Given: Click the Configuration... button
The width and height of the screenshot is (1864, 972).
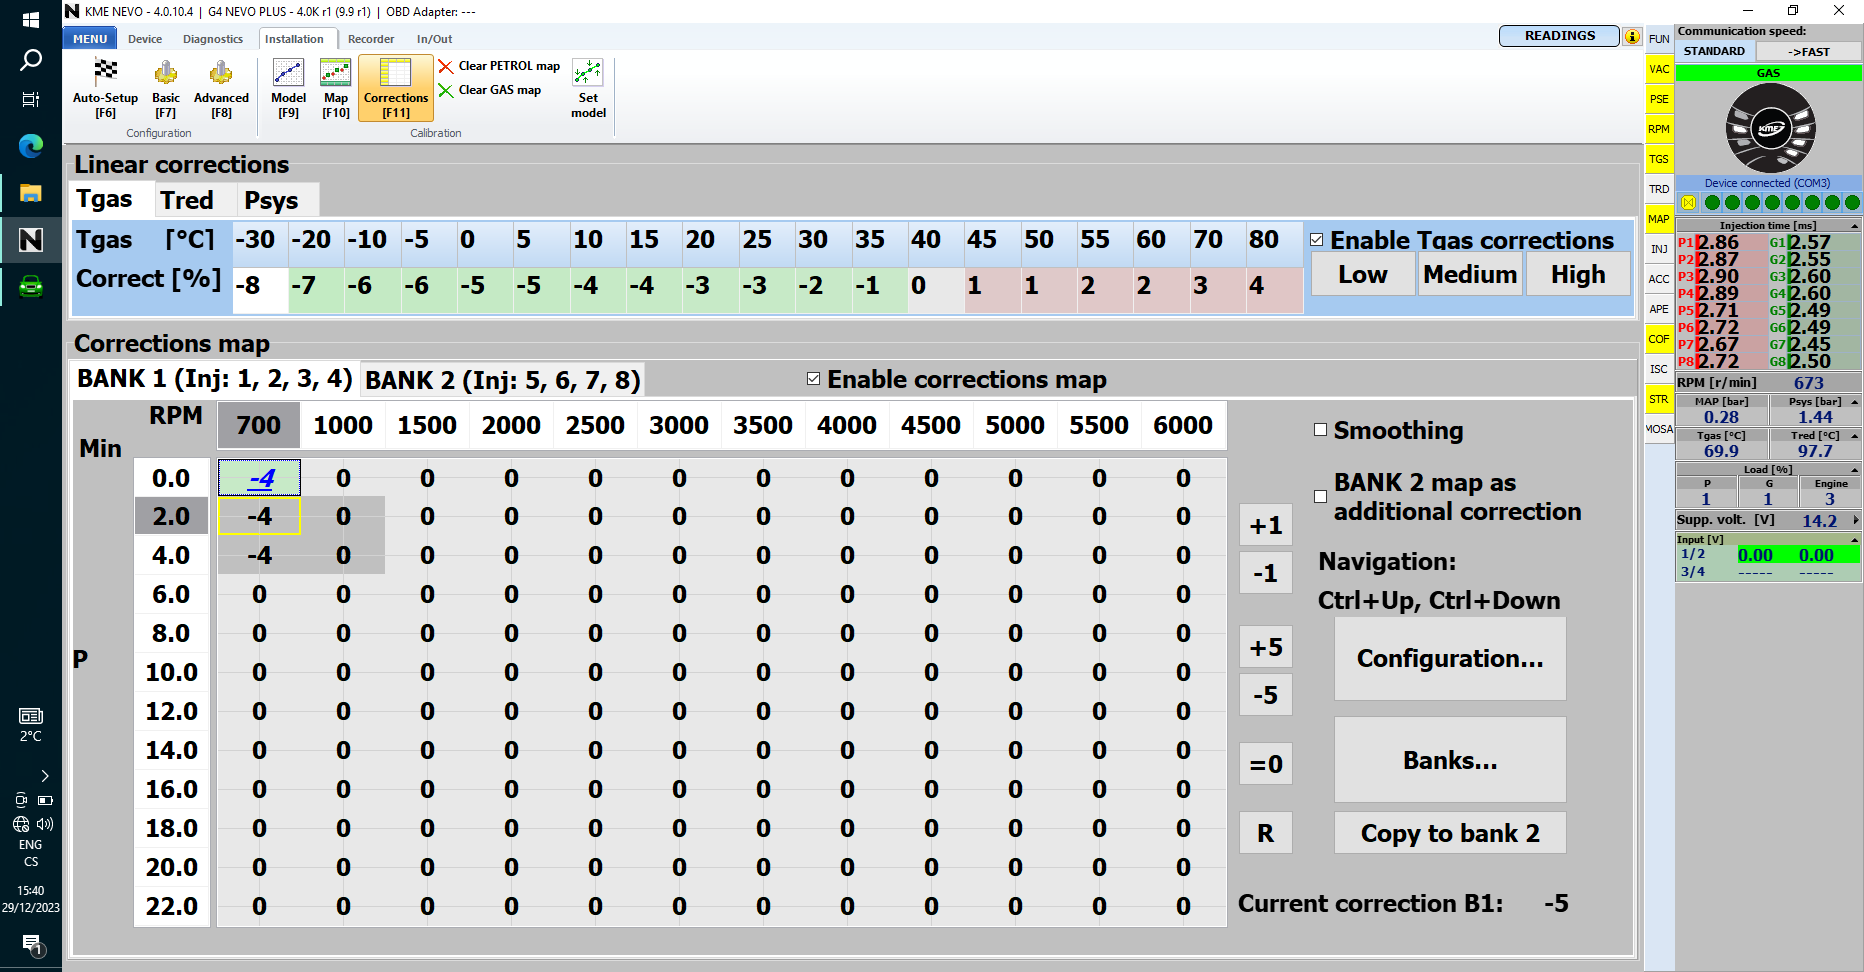Looking at the screenshot, I should click(x=1449, y=659).
